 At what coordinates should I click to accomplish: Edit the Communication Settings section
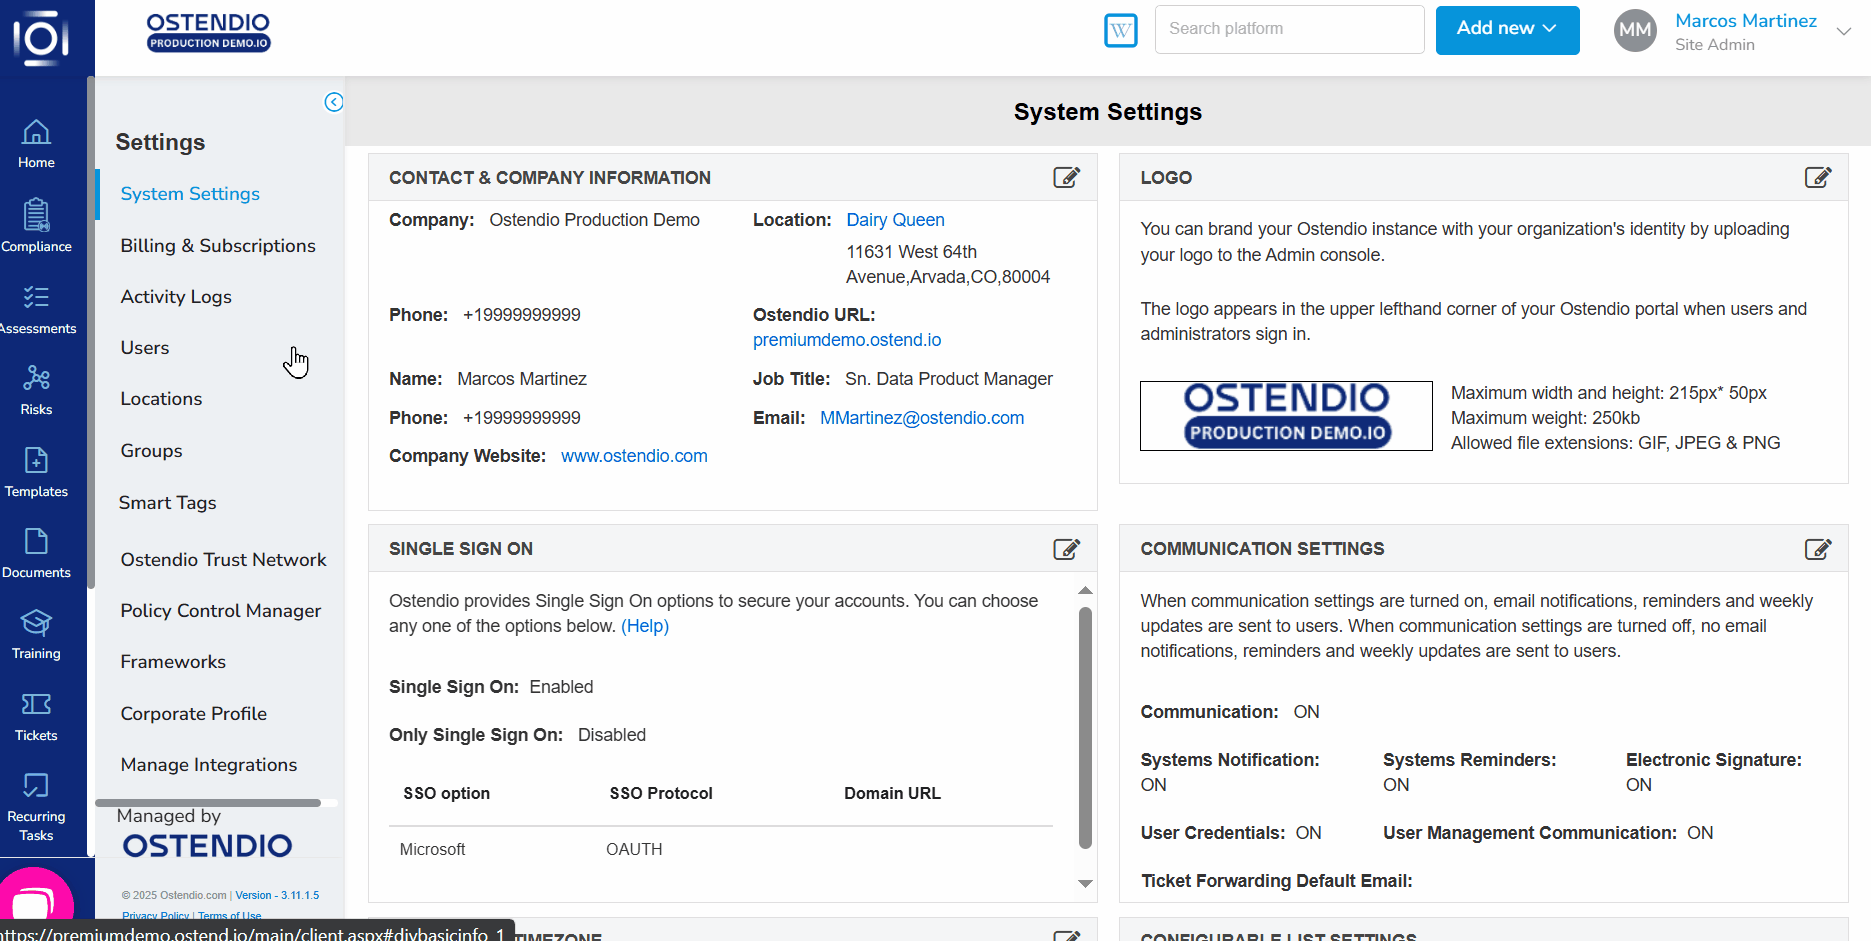pos(1817,548)
